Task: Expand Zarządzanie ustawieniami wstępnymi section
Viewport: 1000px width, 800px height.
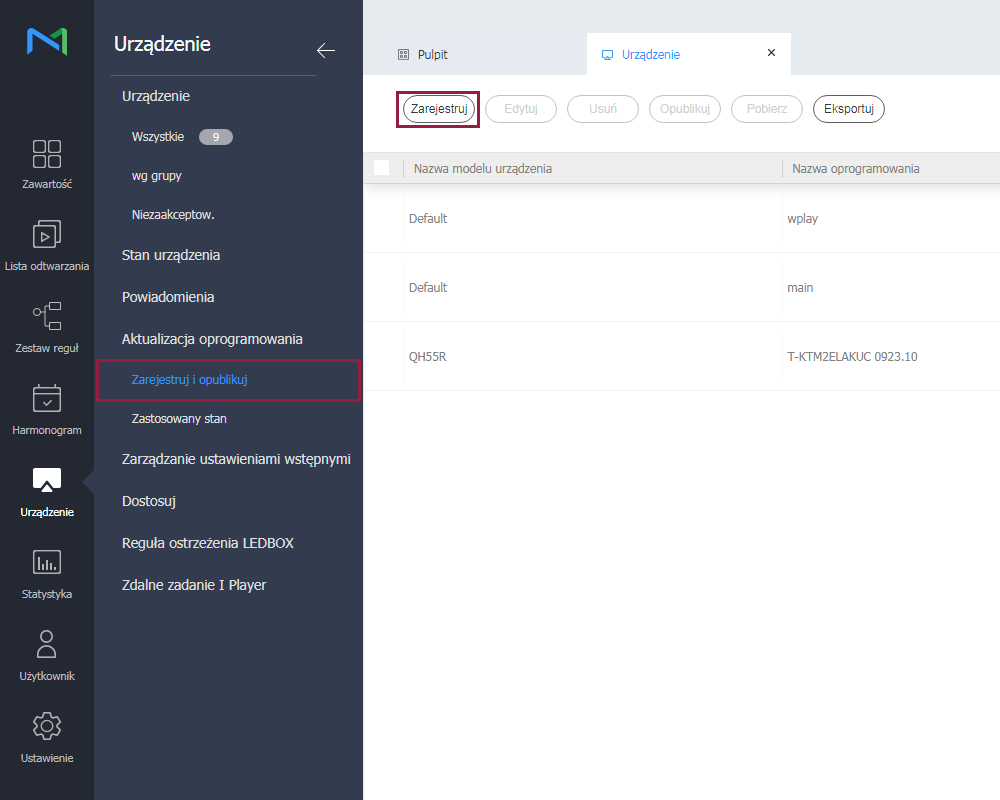Action: 236,459
